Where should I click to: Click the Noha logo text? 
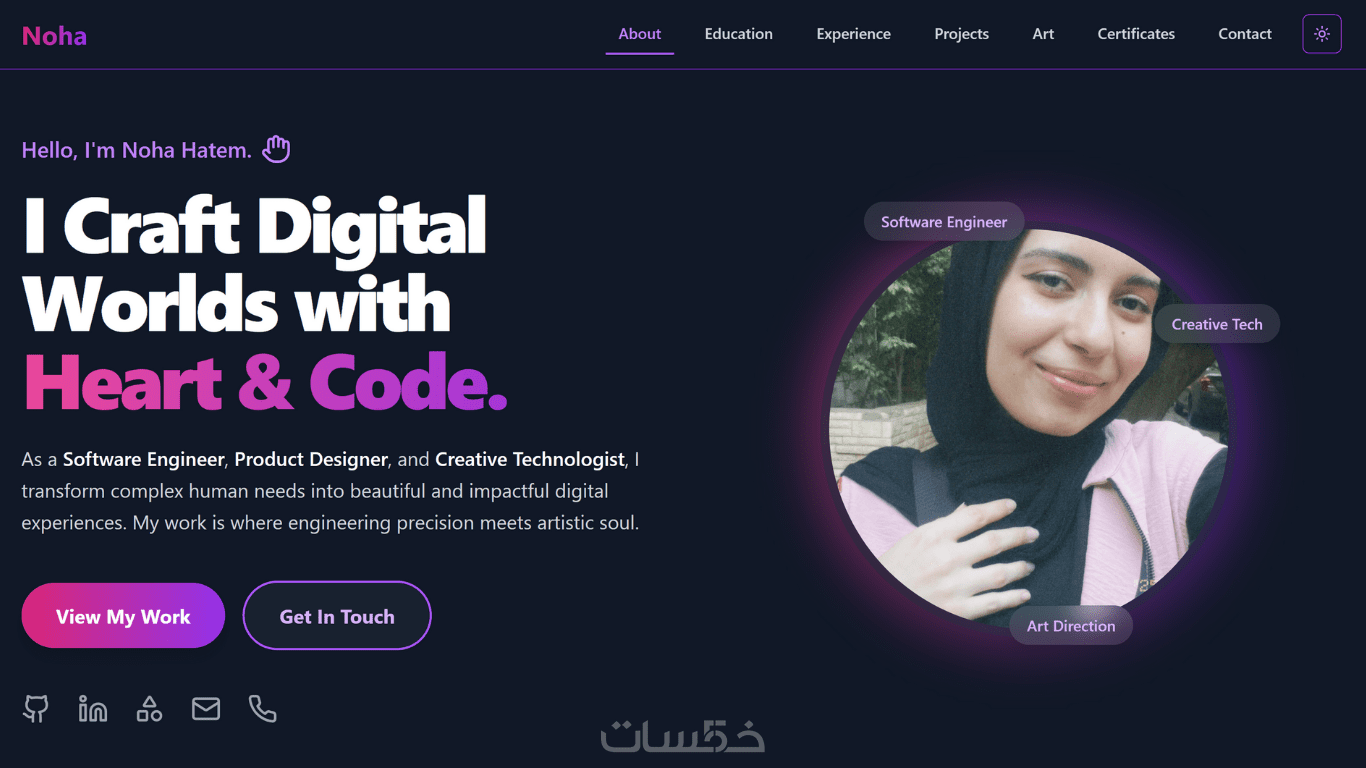pyautogui.click(x=54, y=36)
